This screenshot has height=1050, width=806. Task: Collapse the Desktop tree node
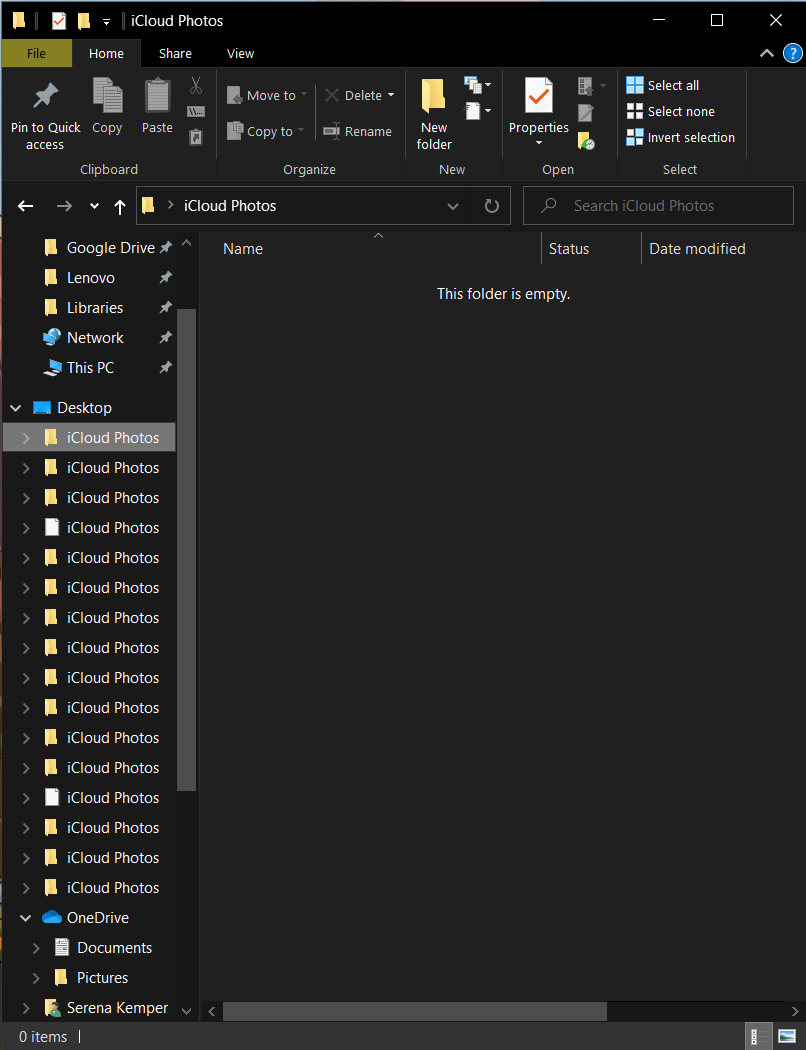(15, 408)
